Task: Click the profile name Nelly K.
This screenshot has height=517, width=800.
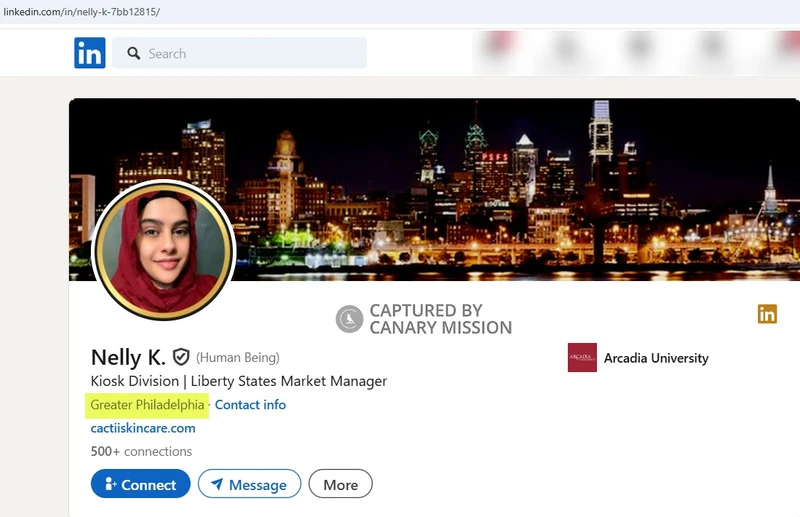Action: point(128,357)
